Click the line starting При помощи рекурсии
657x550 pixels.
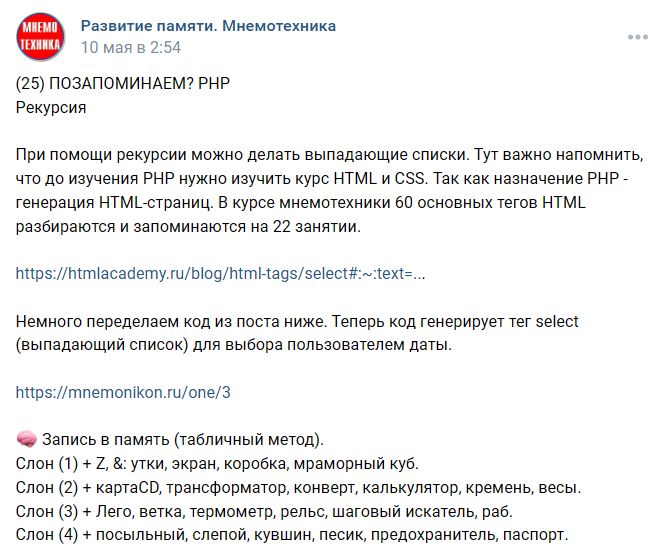point(330,155)
